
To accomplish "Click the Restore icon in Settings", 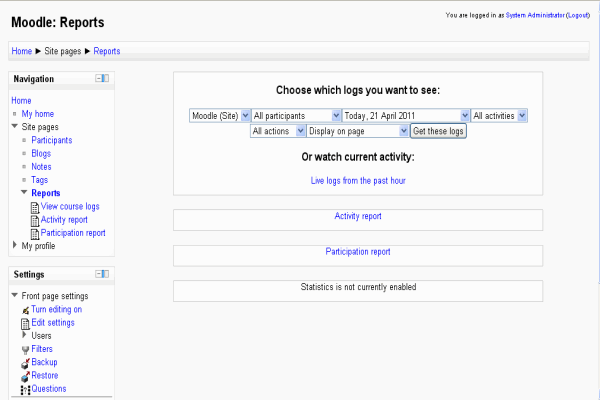I will coord(25,375).
